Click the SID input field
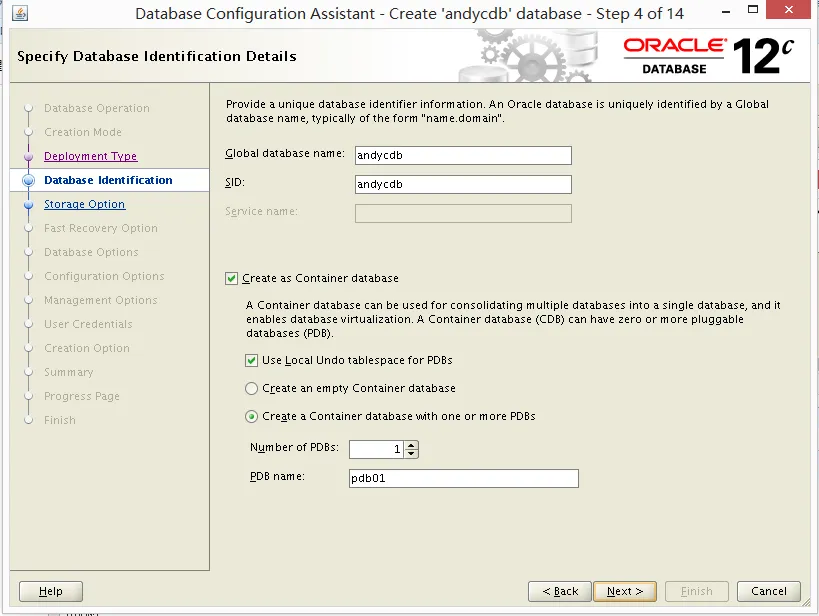 tap(463, 184)
